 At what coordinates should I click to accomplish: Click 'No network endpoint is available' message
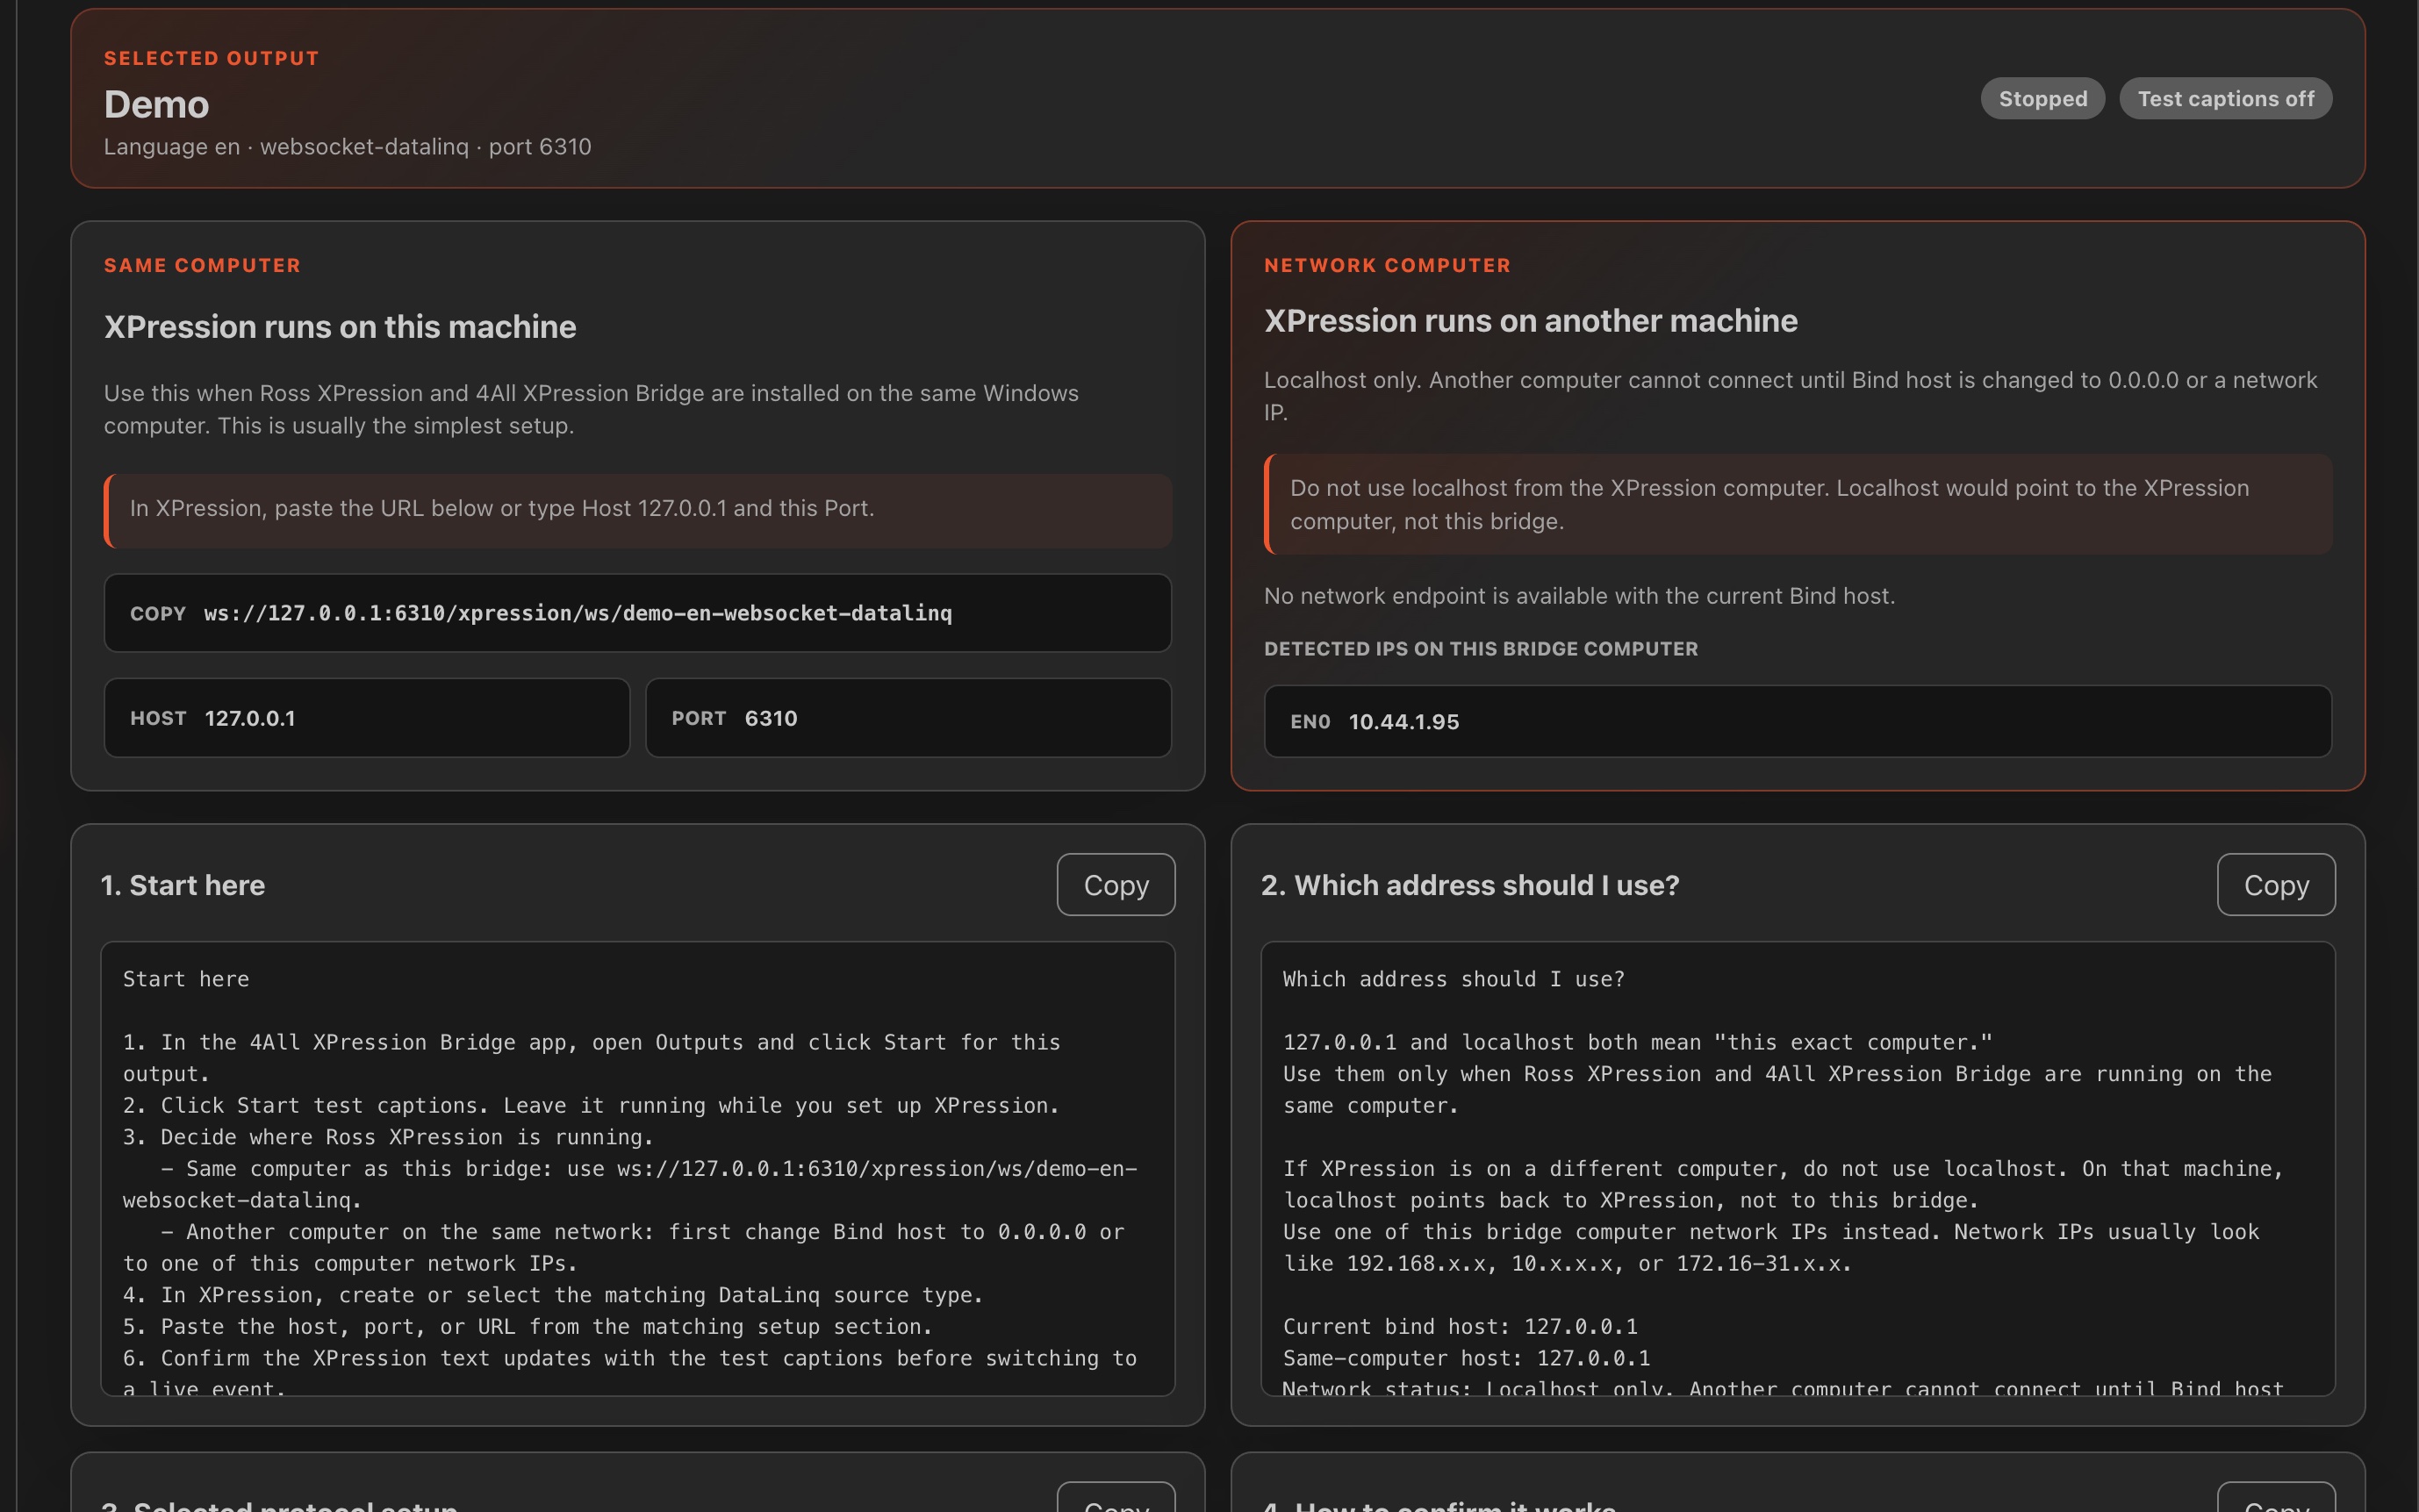[x=1579, y=596]
